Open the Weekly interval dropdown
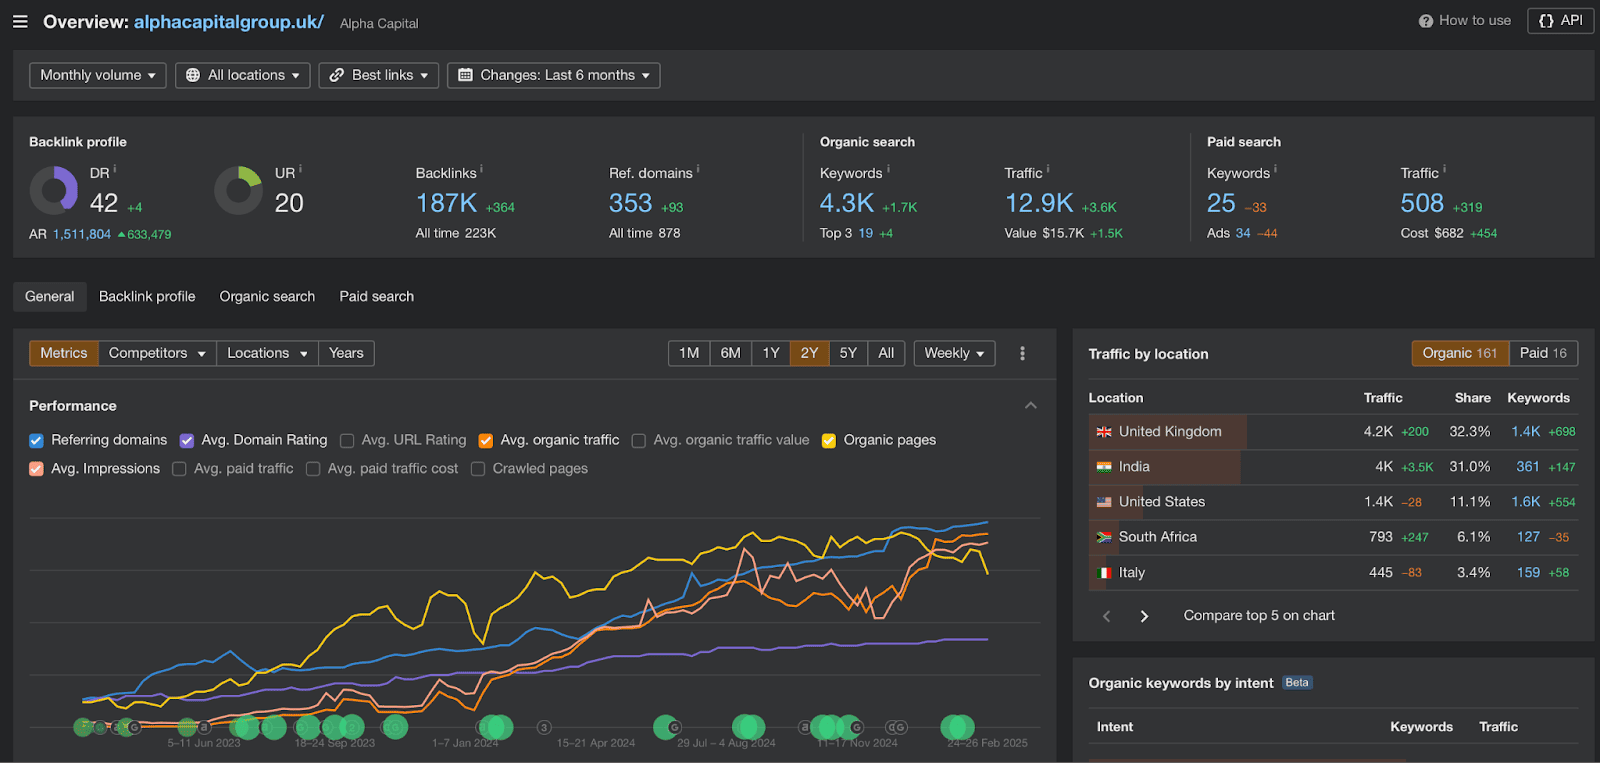This screenshot has height=763, width=1600. click(x=954, y=353)
